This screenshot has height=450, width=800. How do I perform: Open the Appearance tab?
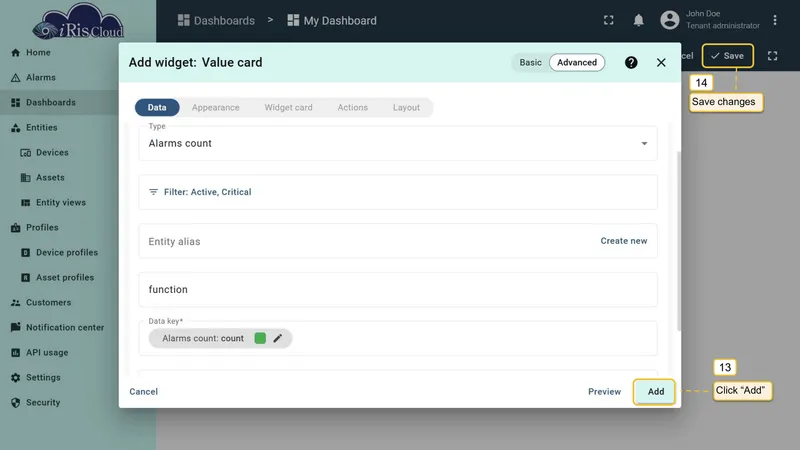215,108
